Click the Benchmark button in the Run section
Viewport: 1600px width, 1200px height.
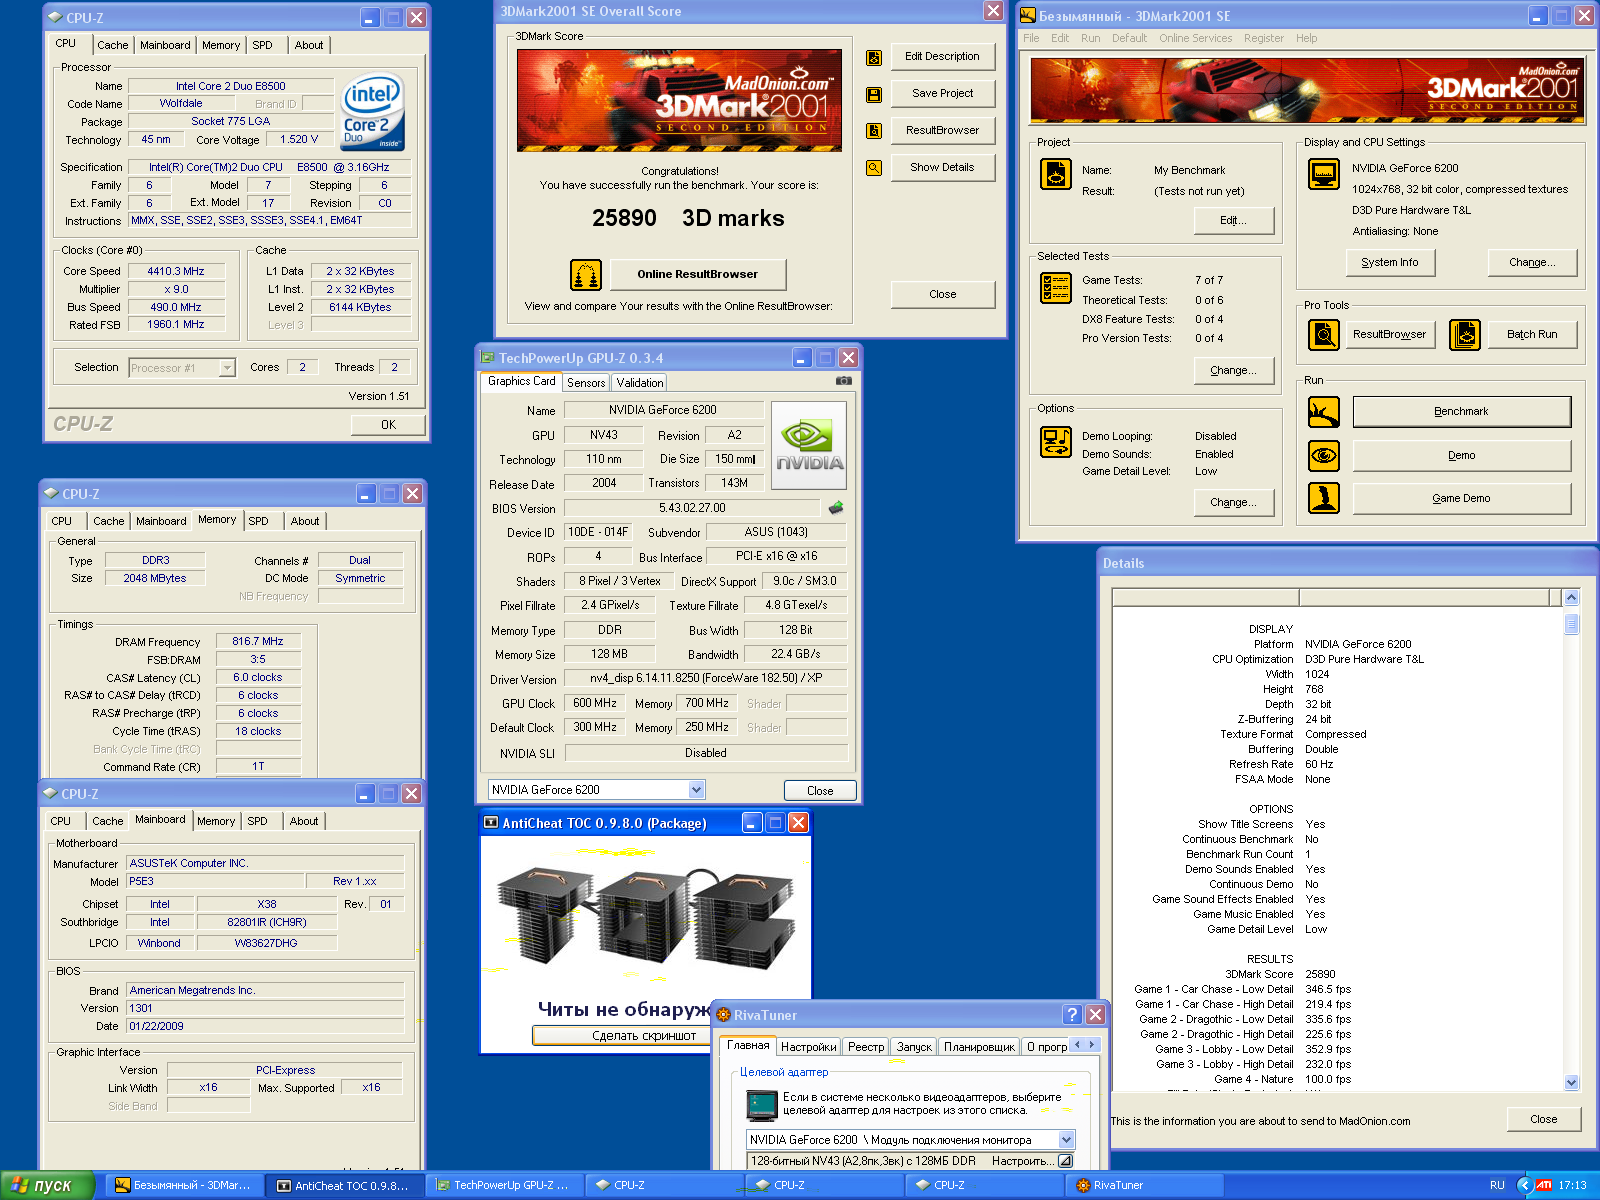coord(1461,411)
